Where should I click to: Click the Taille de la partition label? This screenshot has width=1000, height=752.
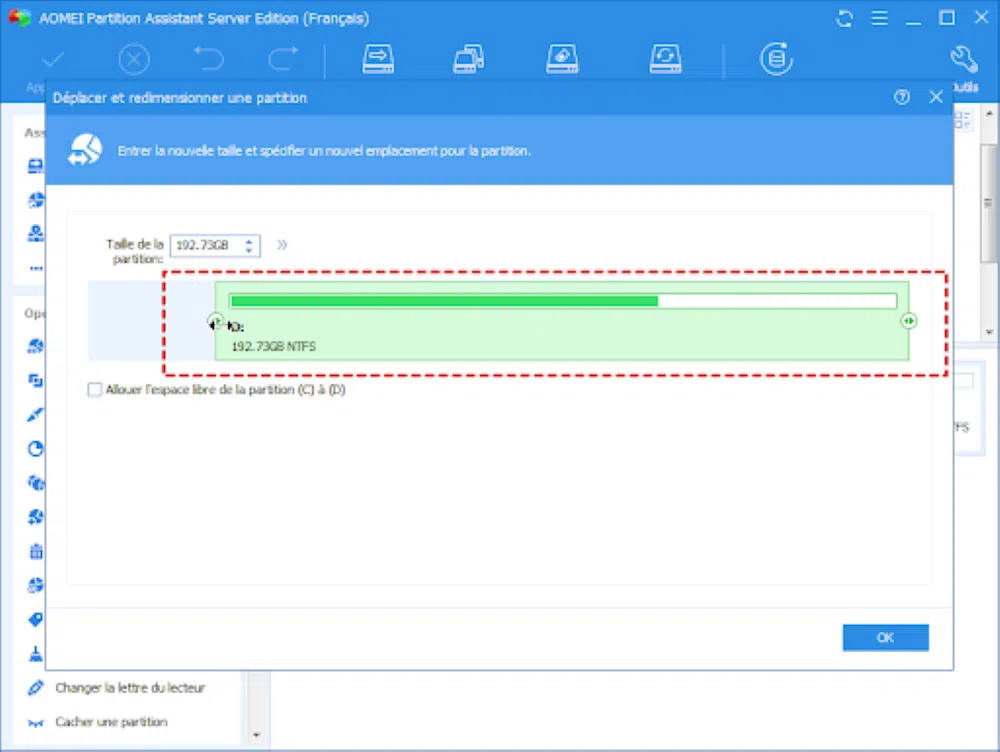click(x=135, y=251)
